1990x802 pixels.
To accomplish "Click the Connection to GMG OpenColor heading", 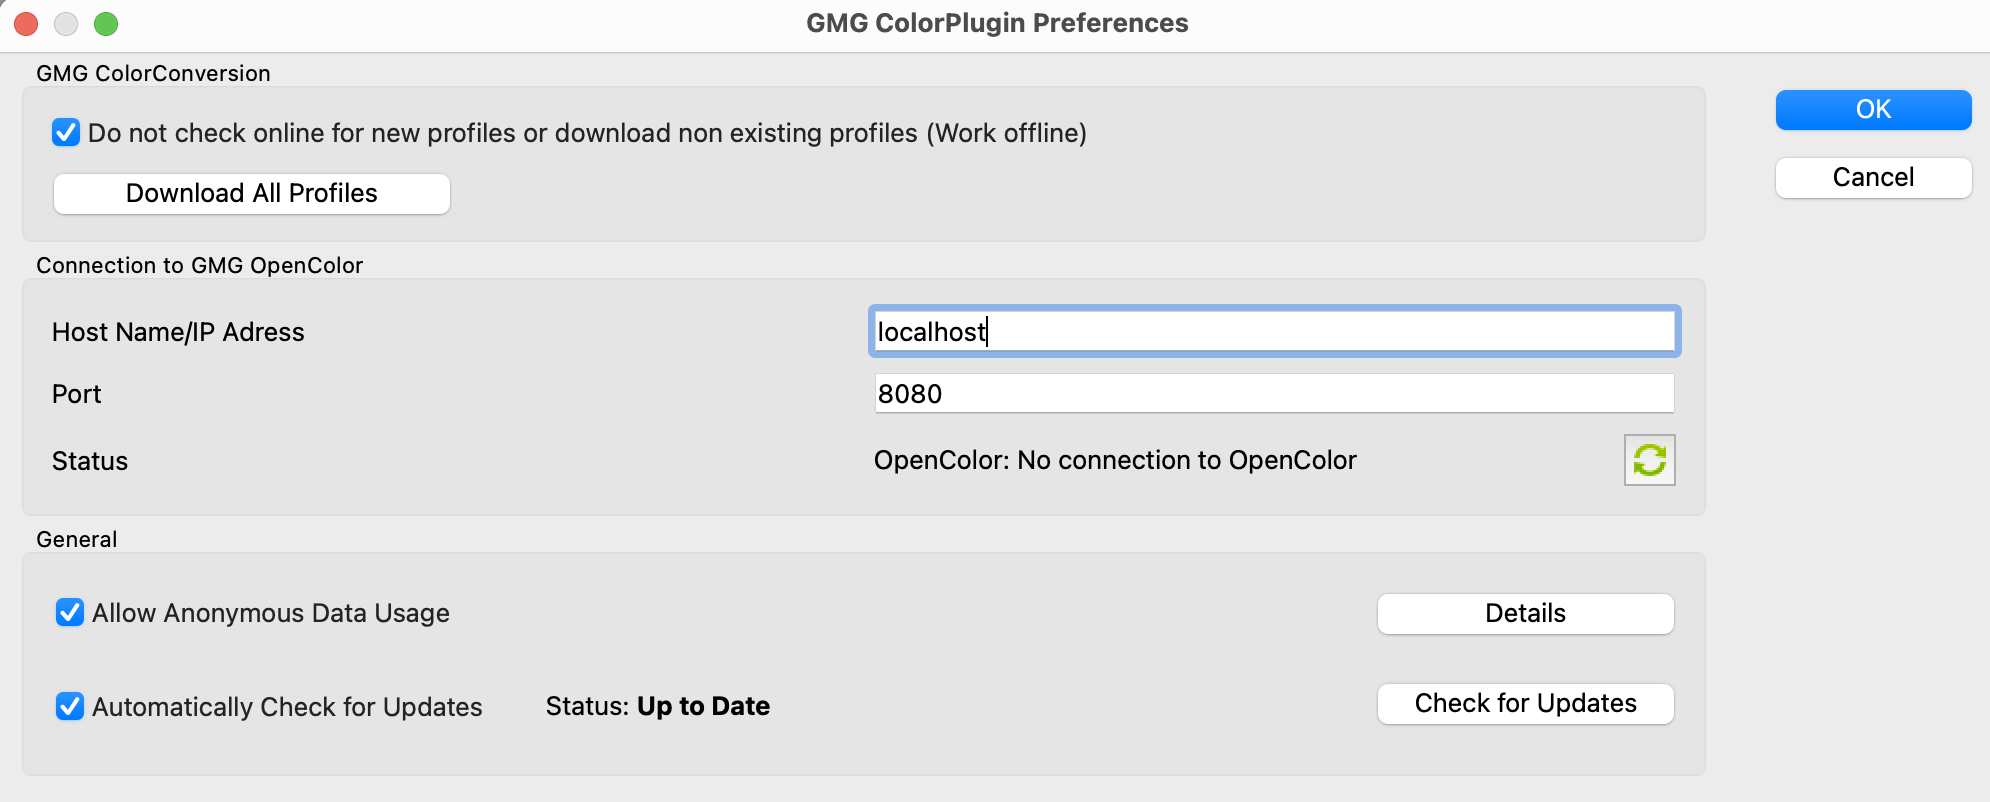I will click(x=199, y=265).
